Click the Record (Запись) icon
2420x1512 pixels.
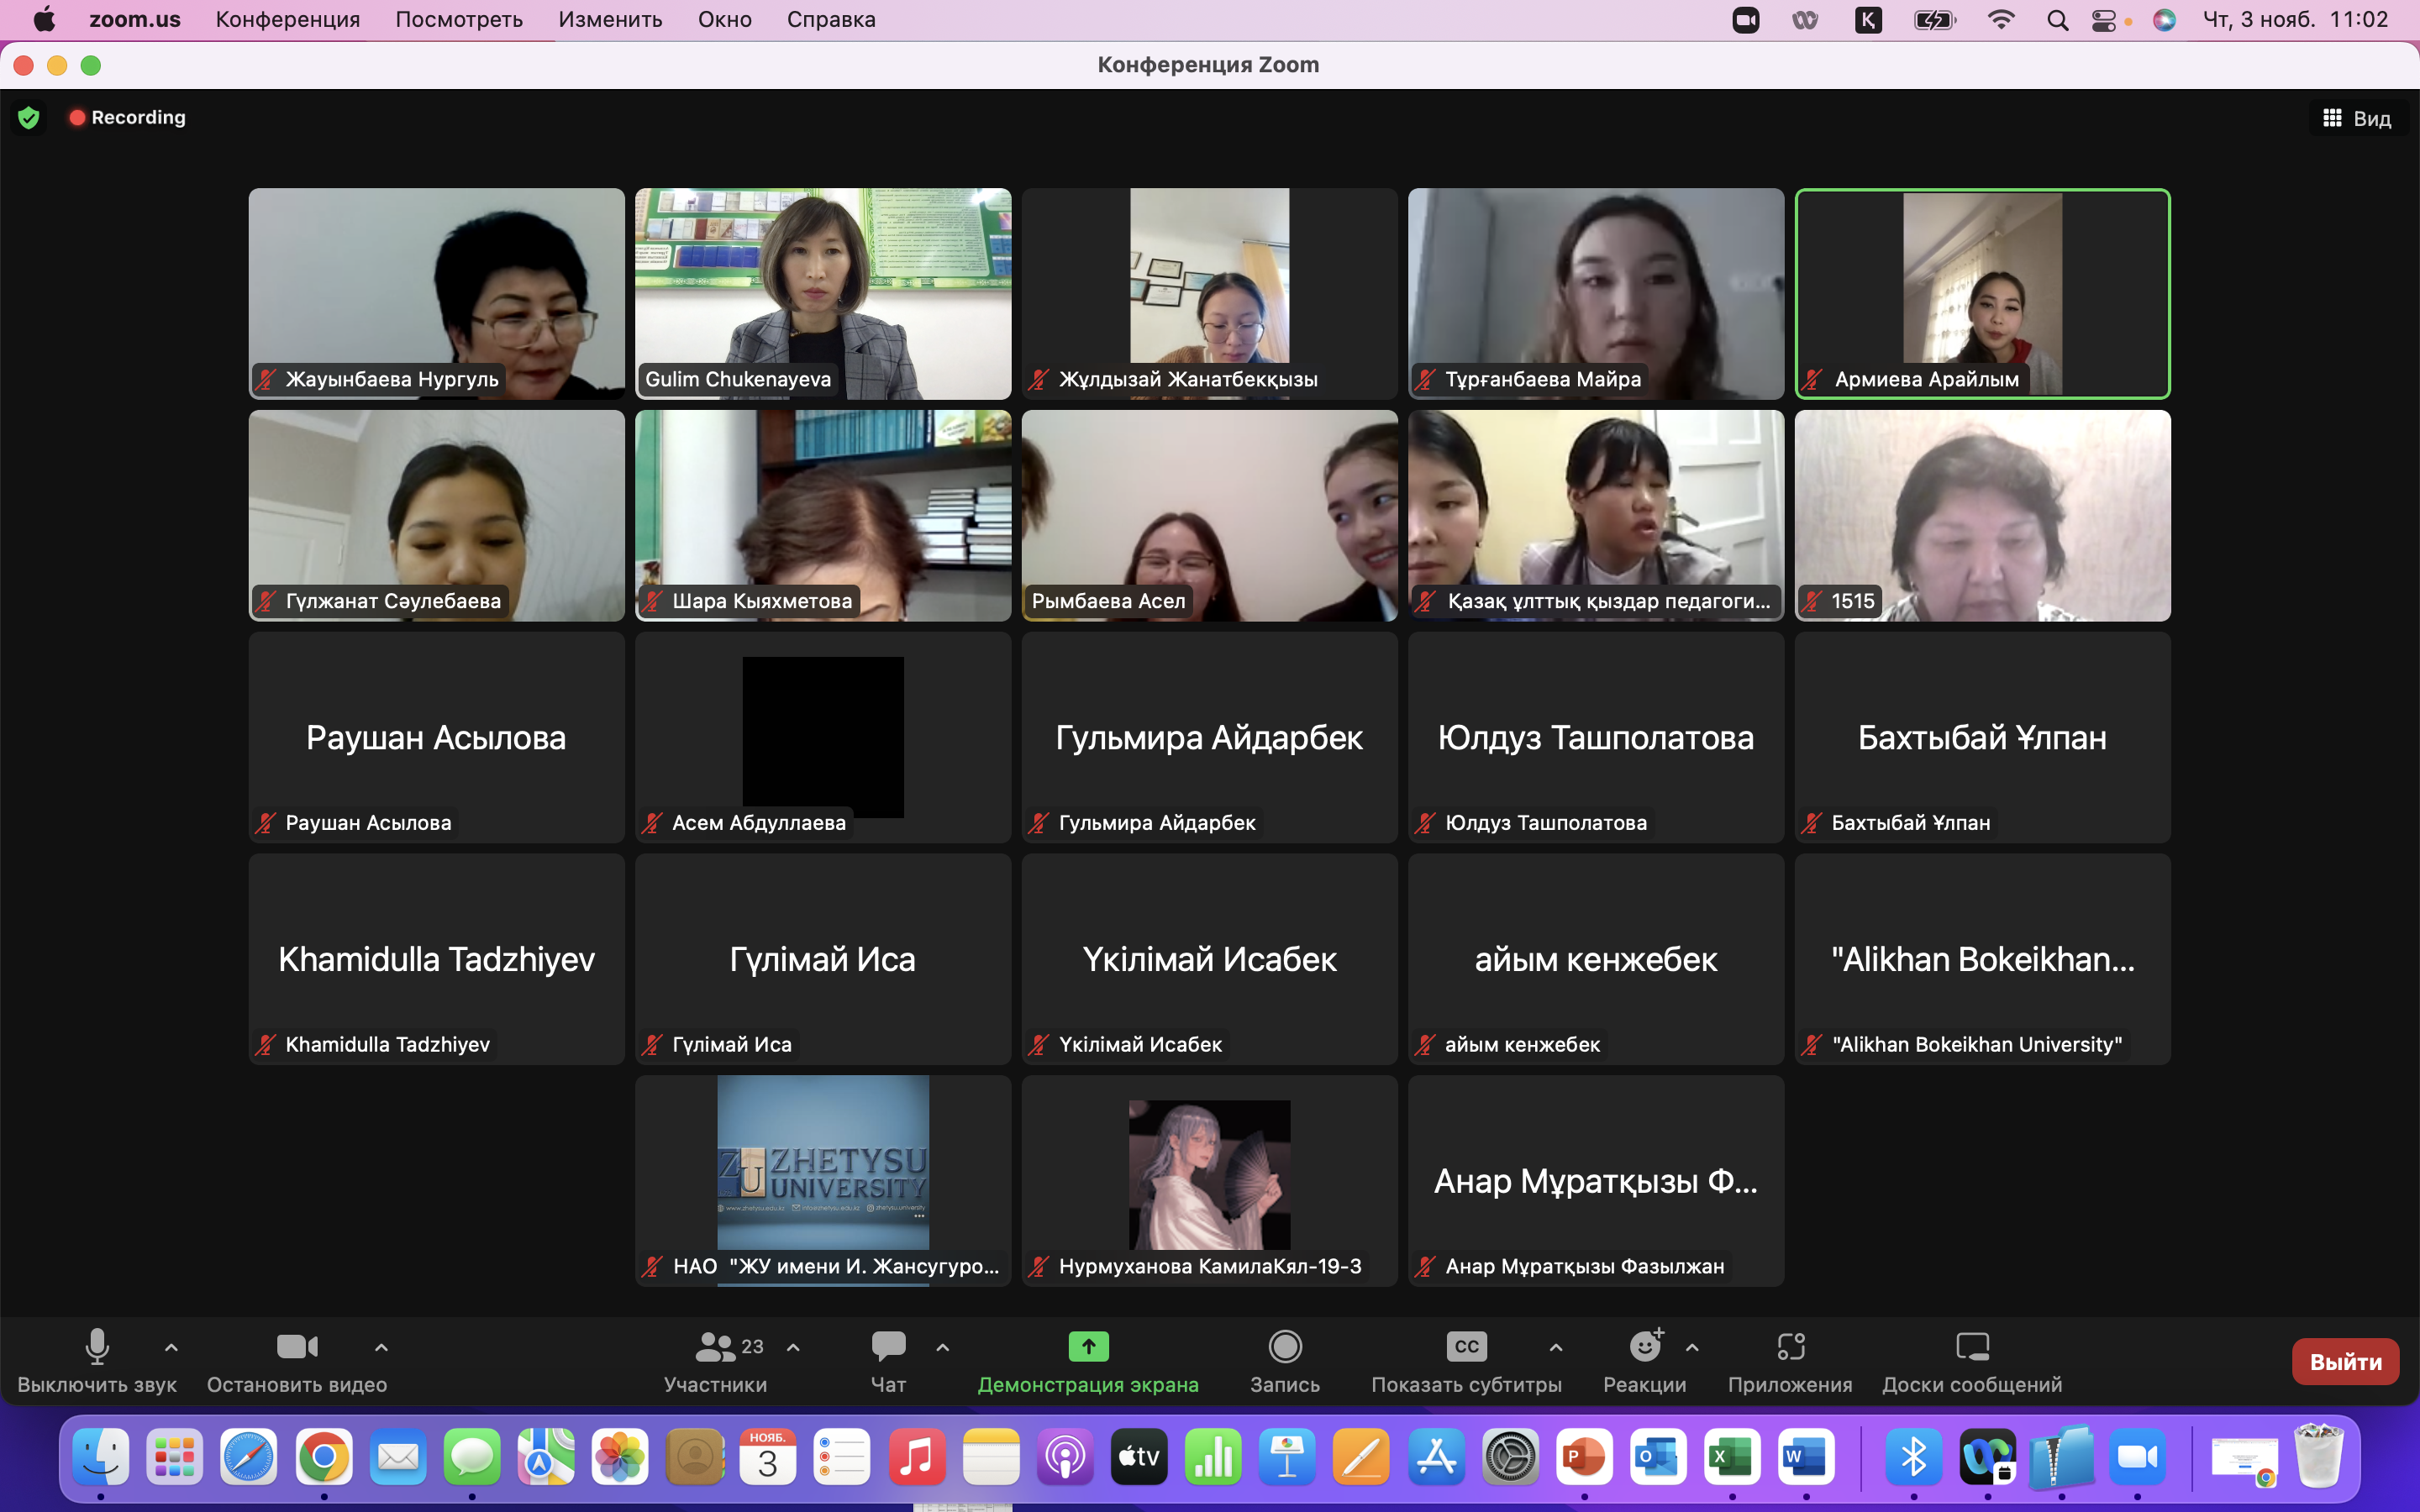click(x=1284, y=1347)
